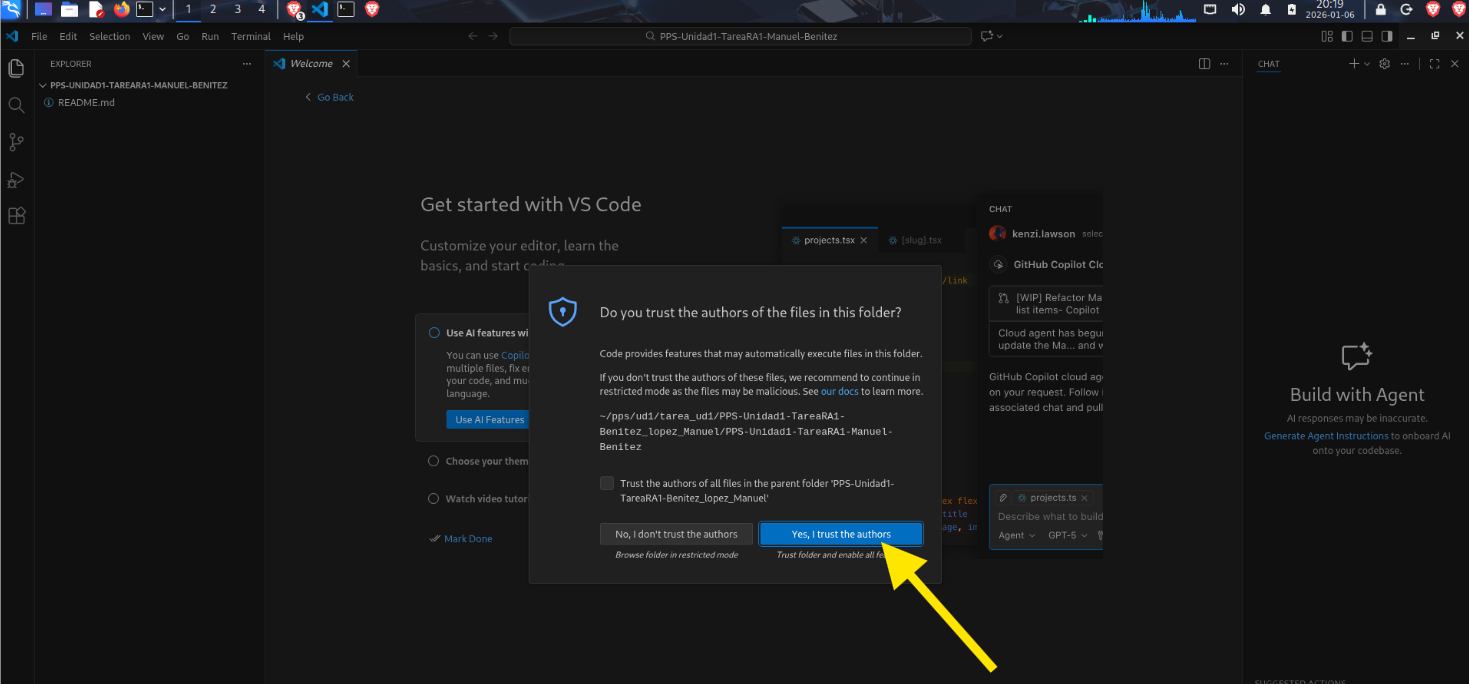
Task: Open the Help menu
Action: click(x=293, y=36)
